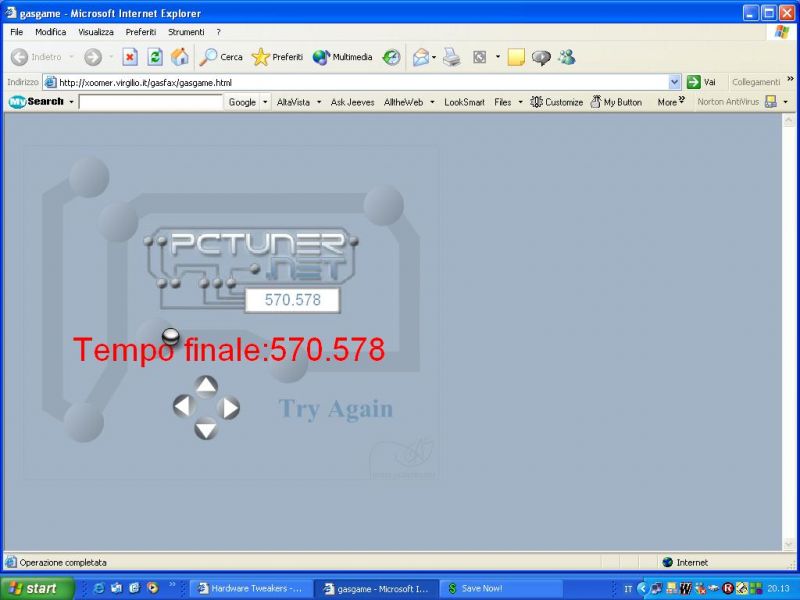Open the Messenger people icon
Viewport: 800px width, 600px height.
566,57
